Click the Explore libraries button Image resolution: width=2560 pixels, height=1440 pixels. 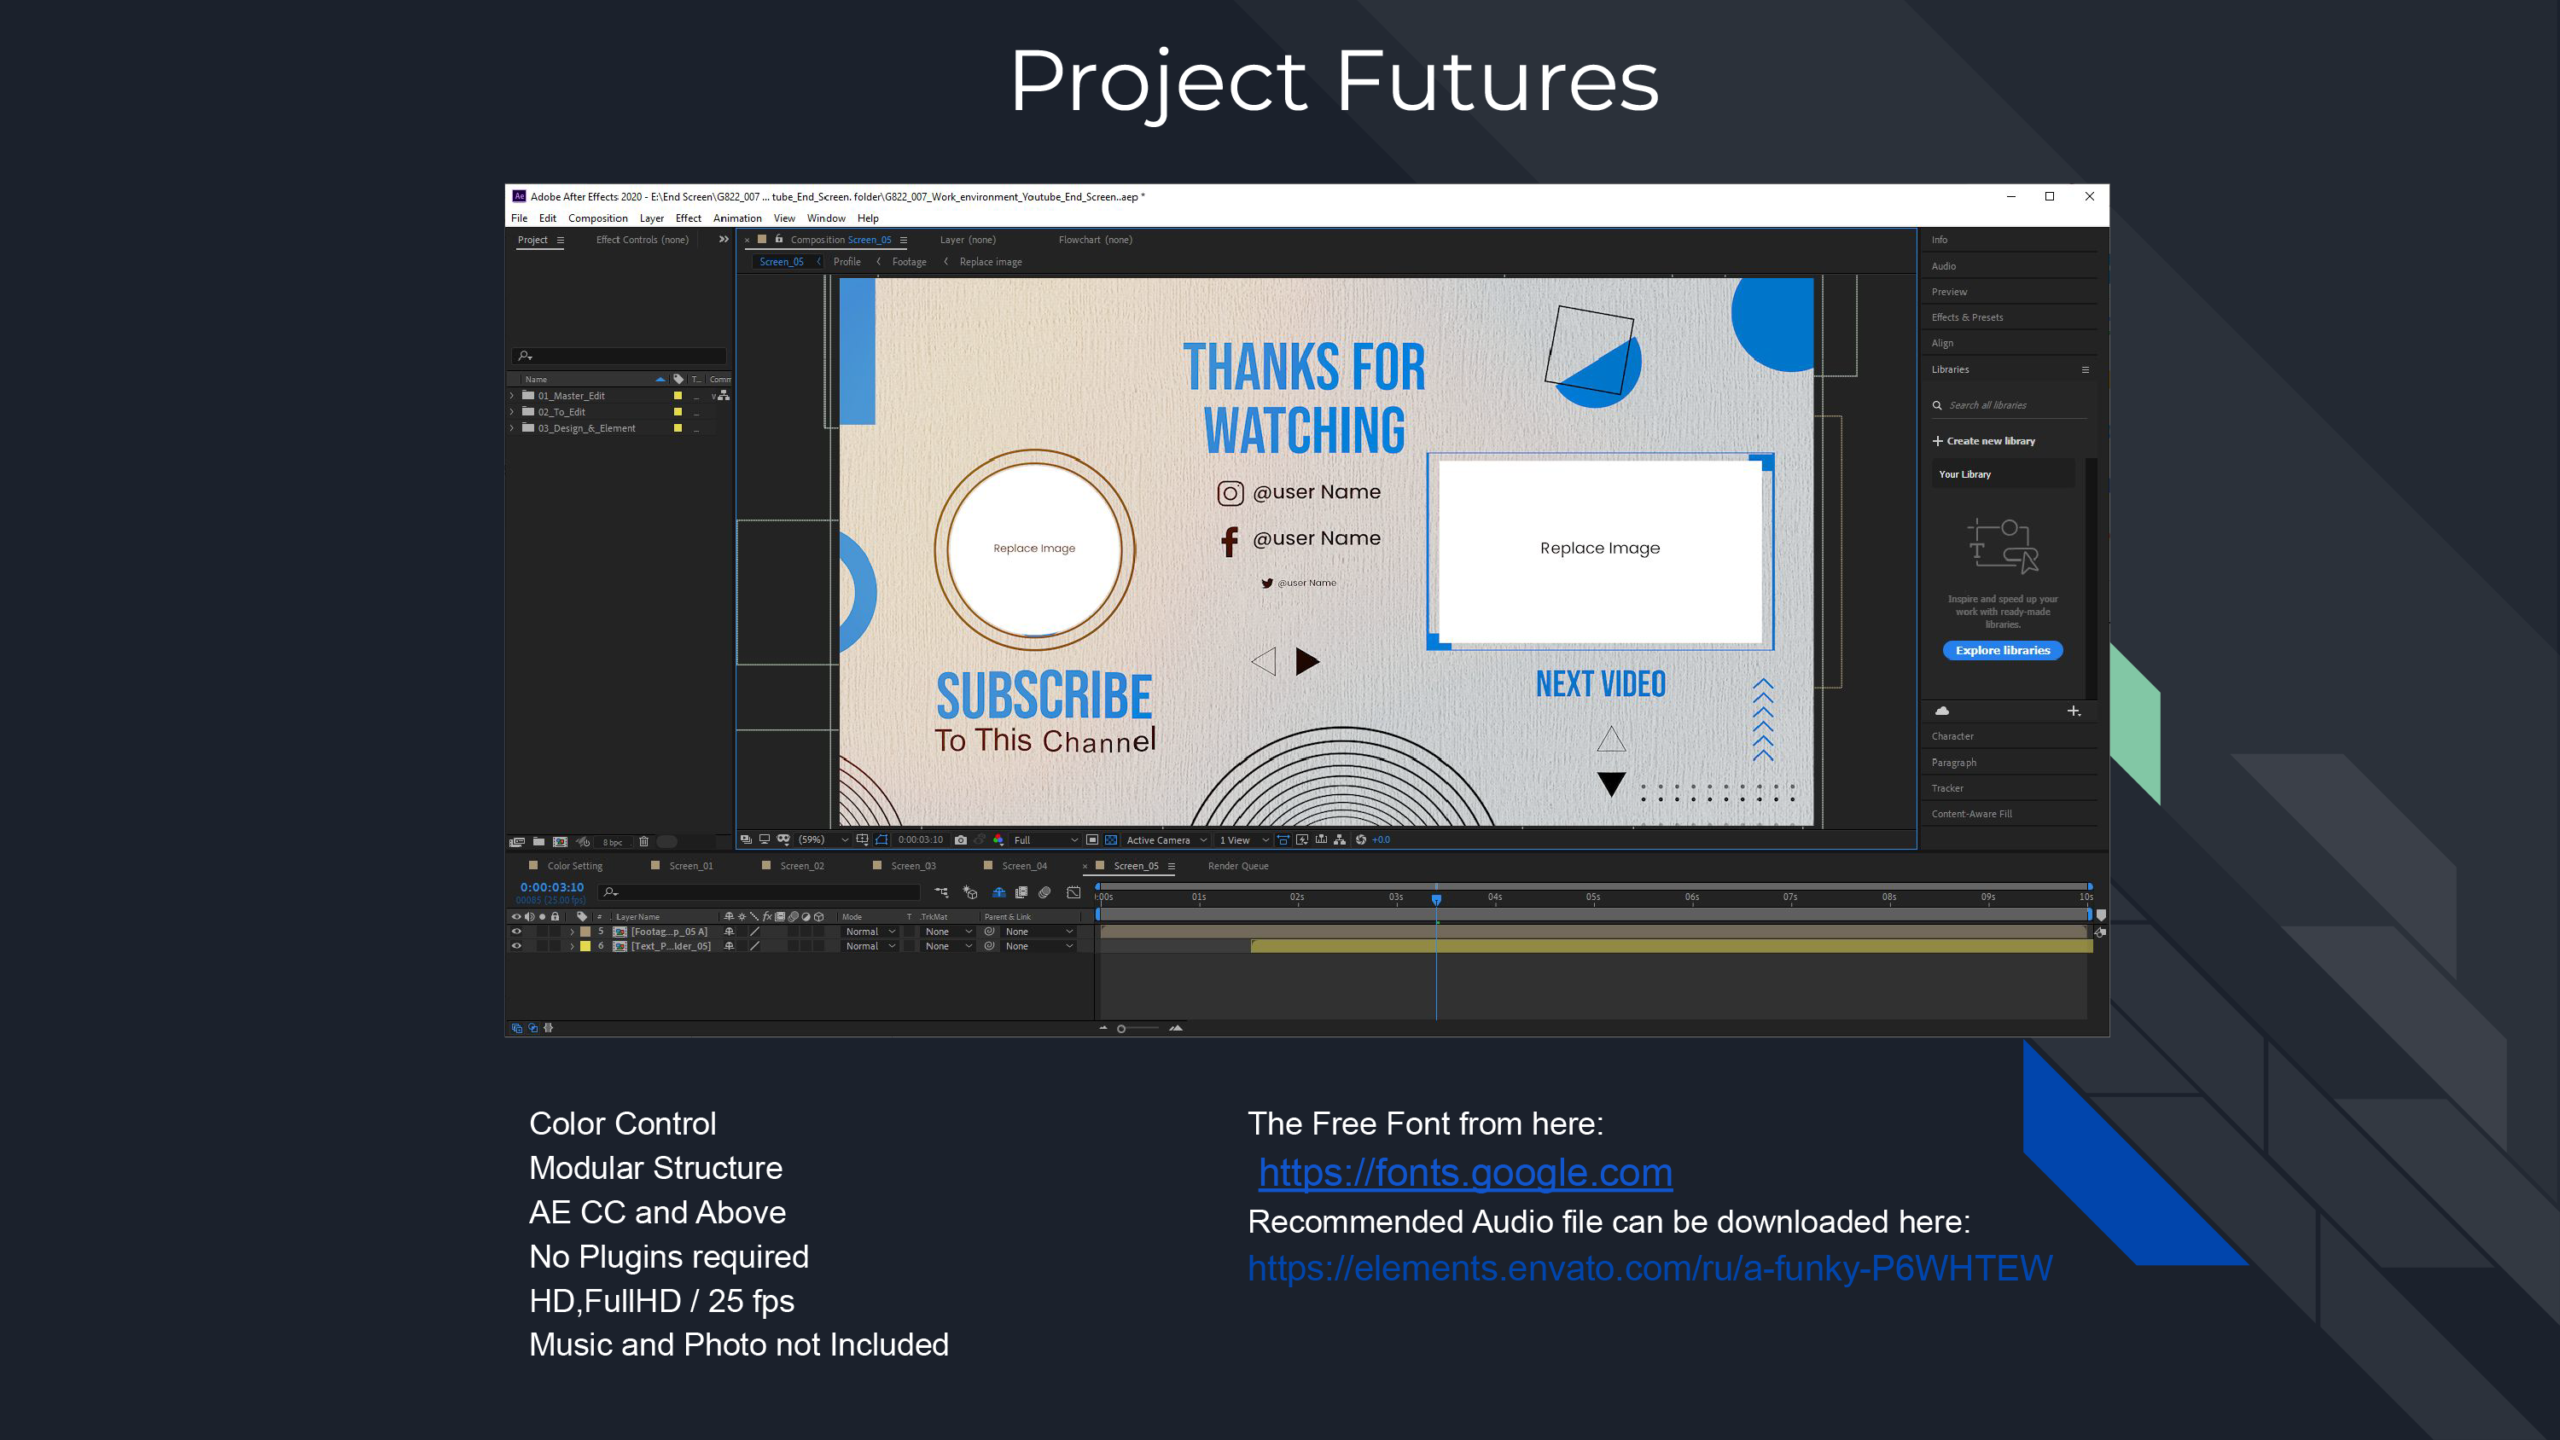(x=2002, y=650)
